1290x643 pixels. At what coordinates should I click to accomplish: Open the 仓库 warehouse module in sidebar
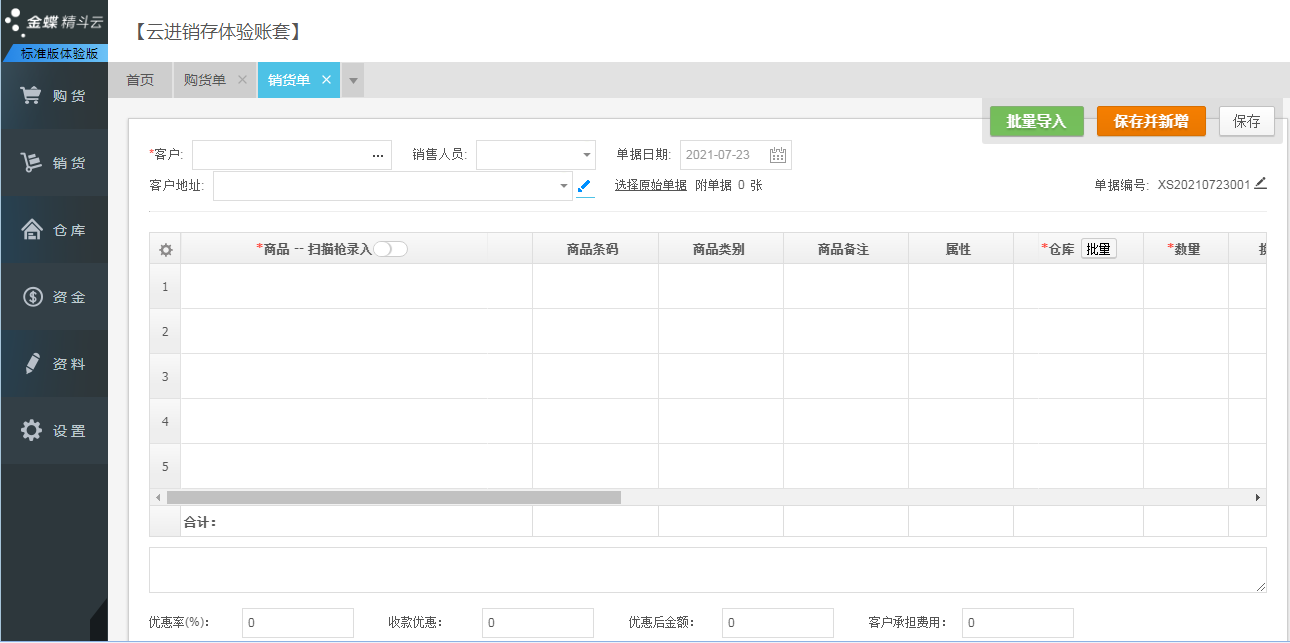(54, 230)
